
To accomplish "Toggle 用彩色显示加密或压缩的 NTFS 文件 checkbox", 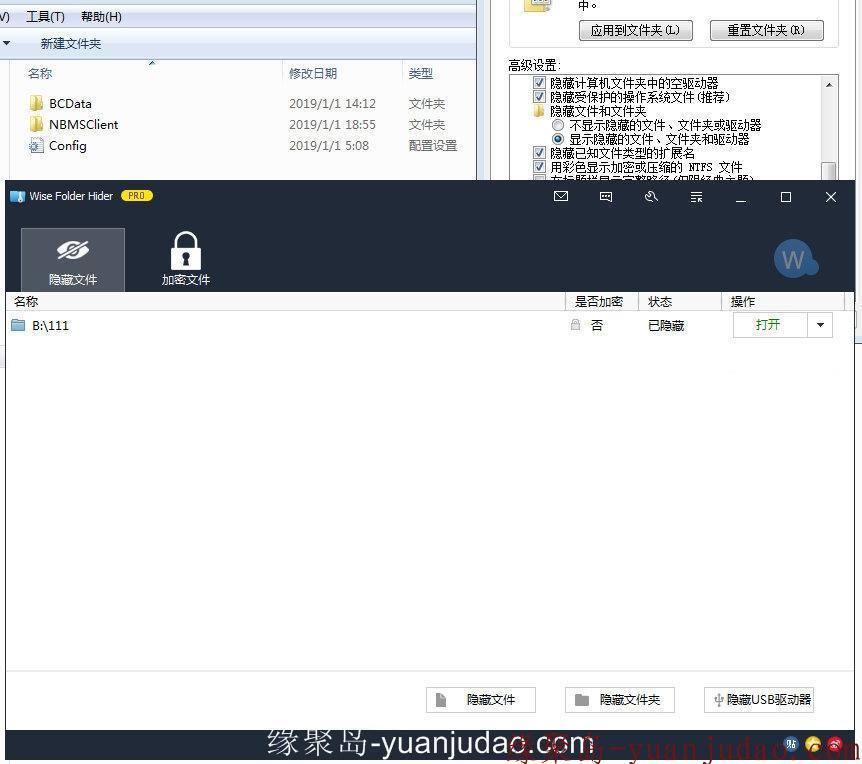I will [x=539, y=167].
